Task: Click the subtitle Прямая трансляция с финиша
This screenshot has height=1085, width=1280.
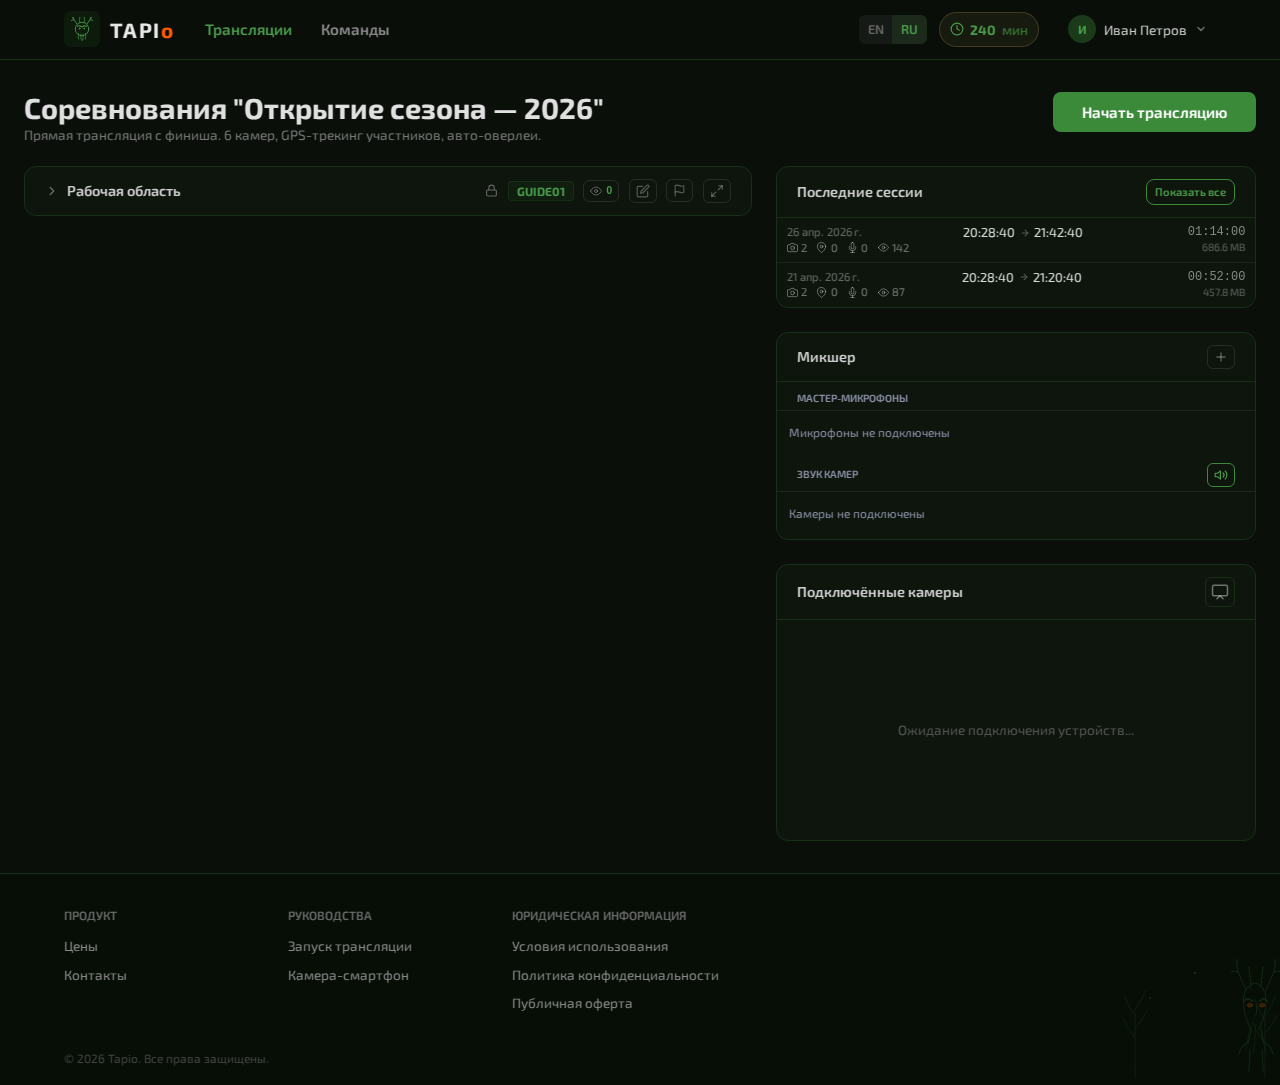Action: point(283,136)
